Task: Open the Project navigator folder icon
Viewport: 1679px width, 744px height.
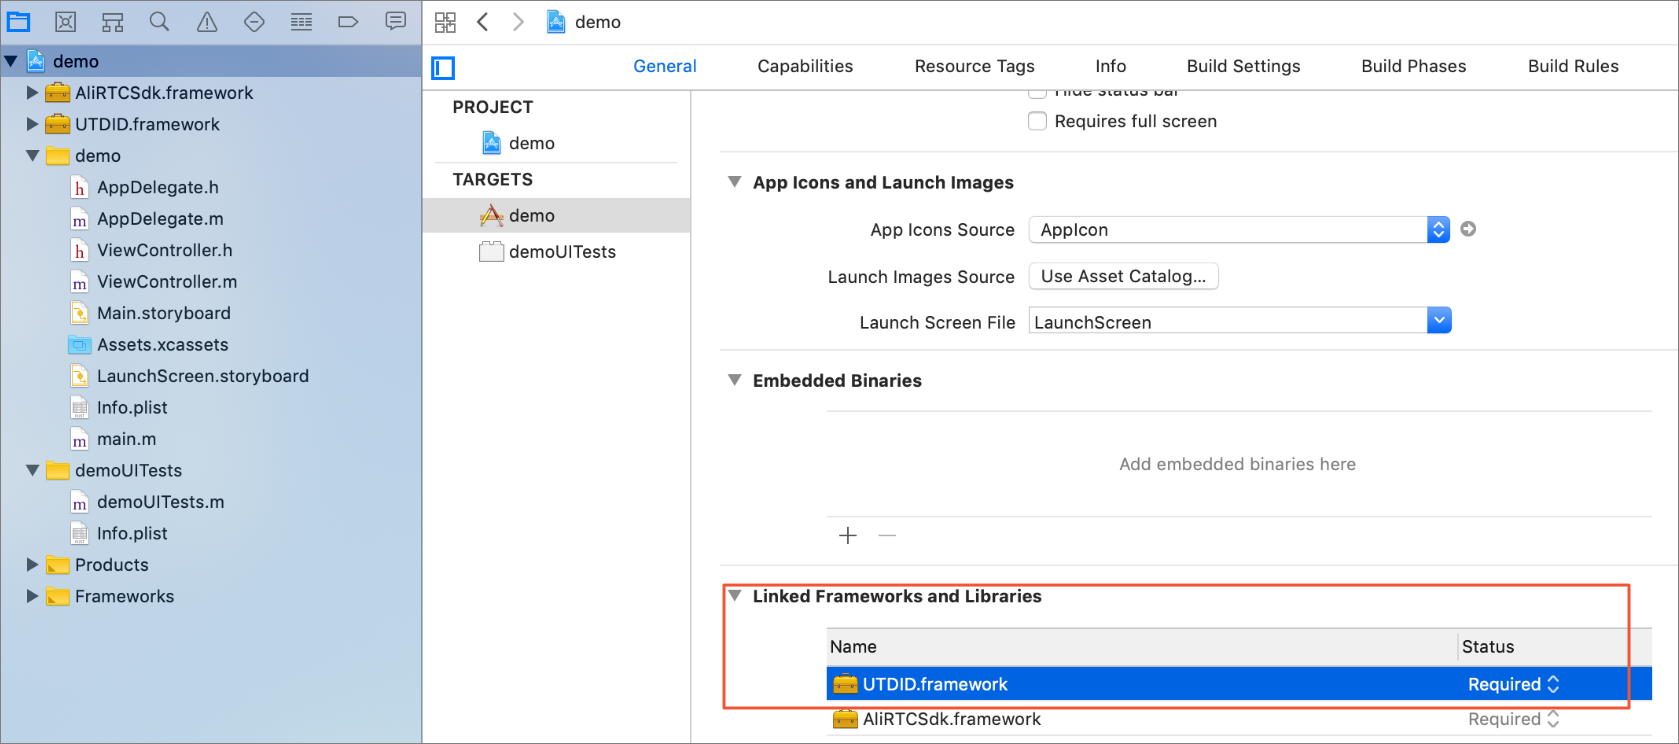Action: point(19,21)
